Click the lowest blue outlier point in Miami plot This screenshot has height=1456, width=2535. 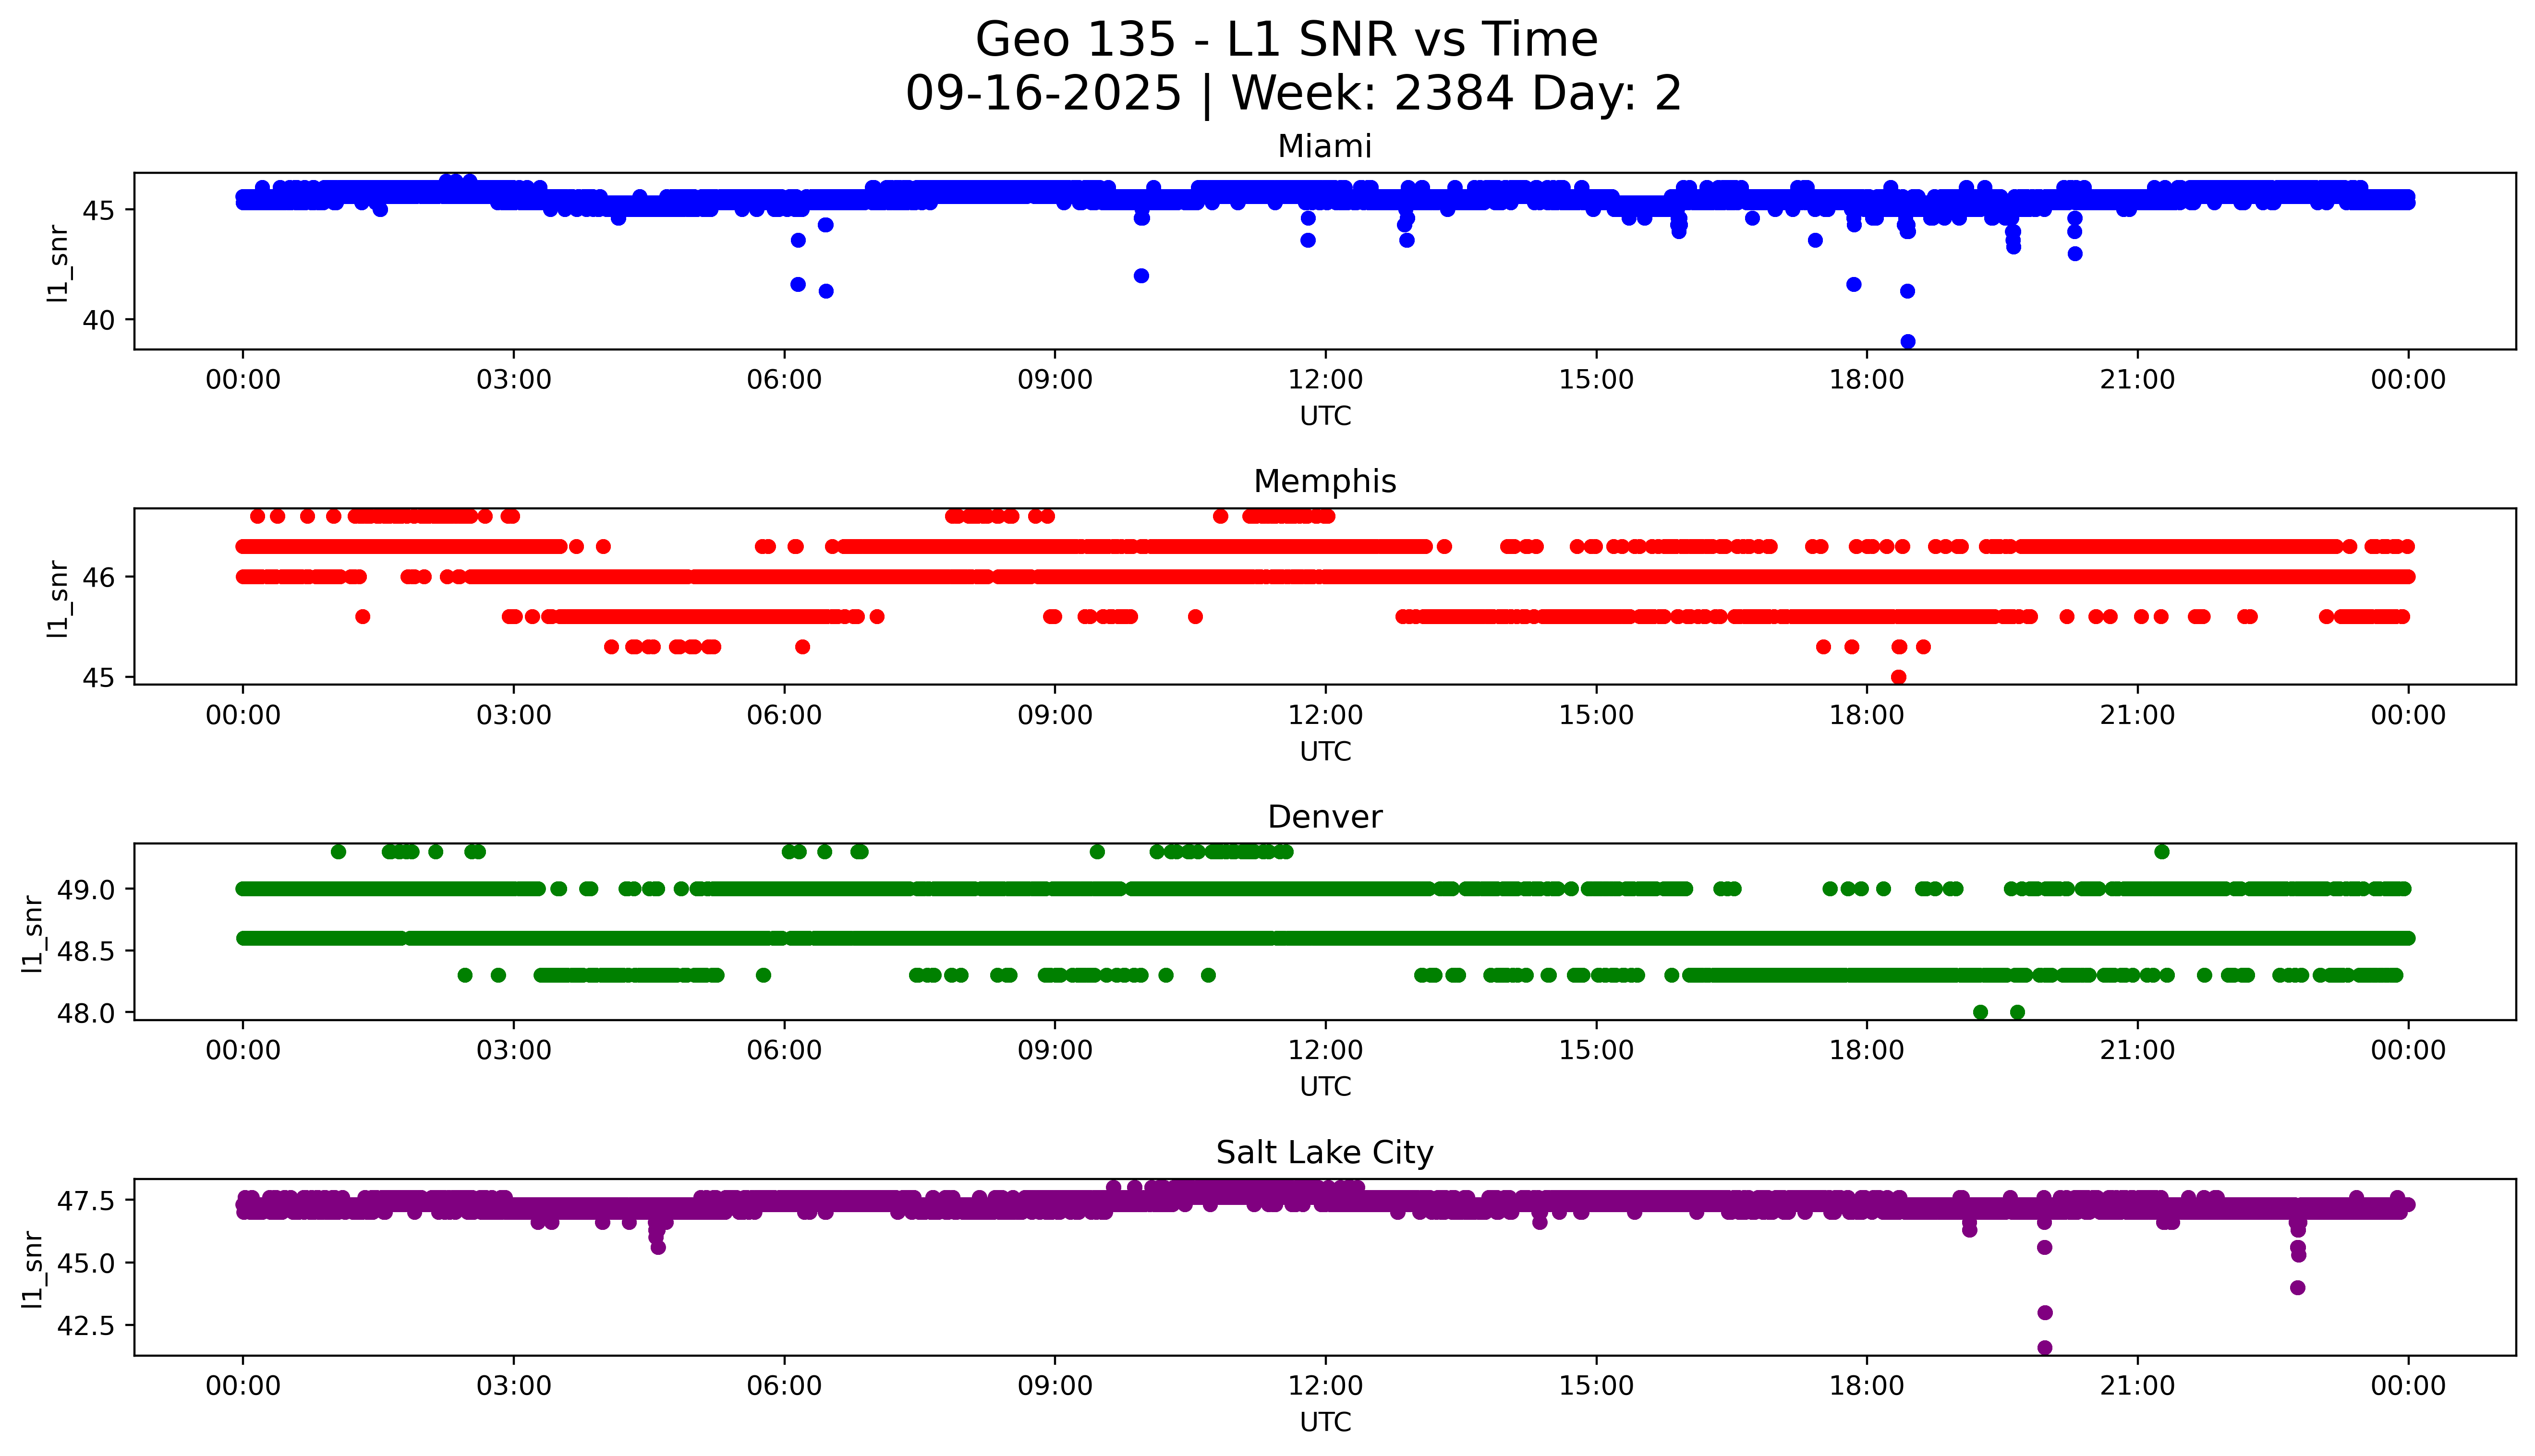point(1907,342)
